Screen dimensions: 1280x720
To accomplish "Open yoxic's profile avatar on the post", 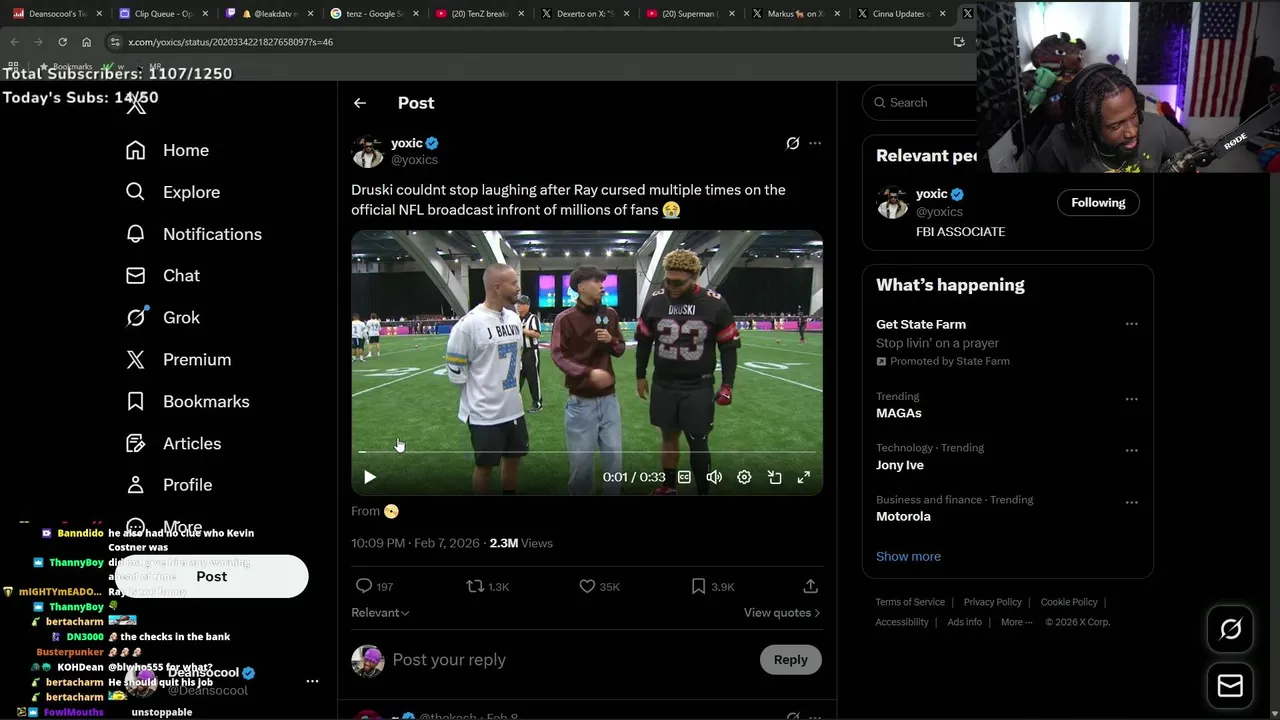I will coord(367,151).
